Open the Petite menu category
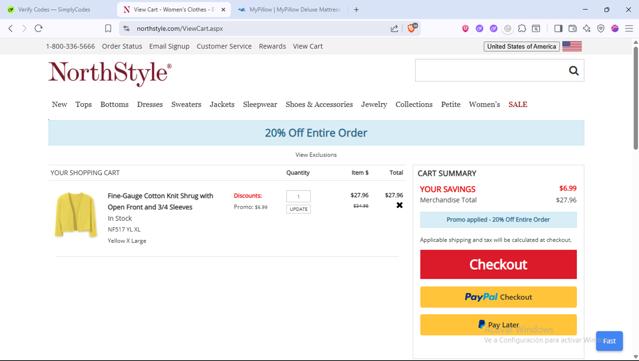This screenshot has height=361, width=639. point(450,104)
